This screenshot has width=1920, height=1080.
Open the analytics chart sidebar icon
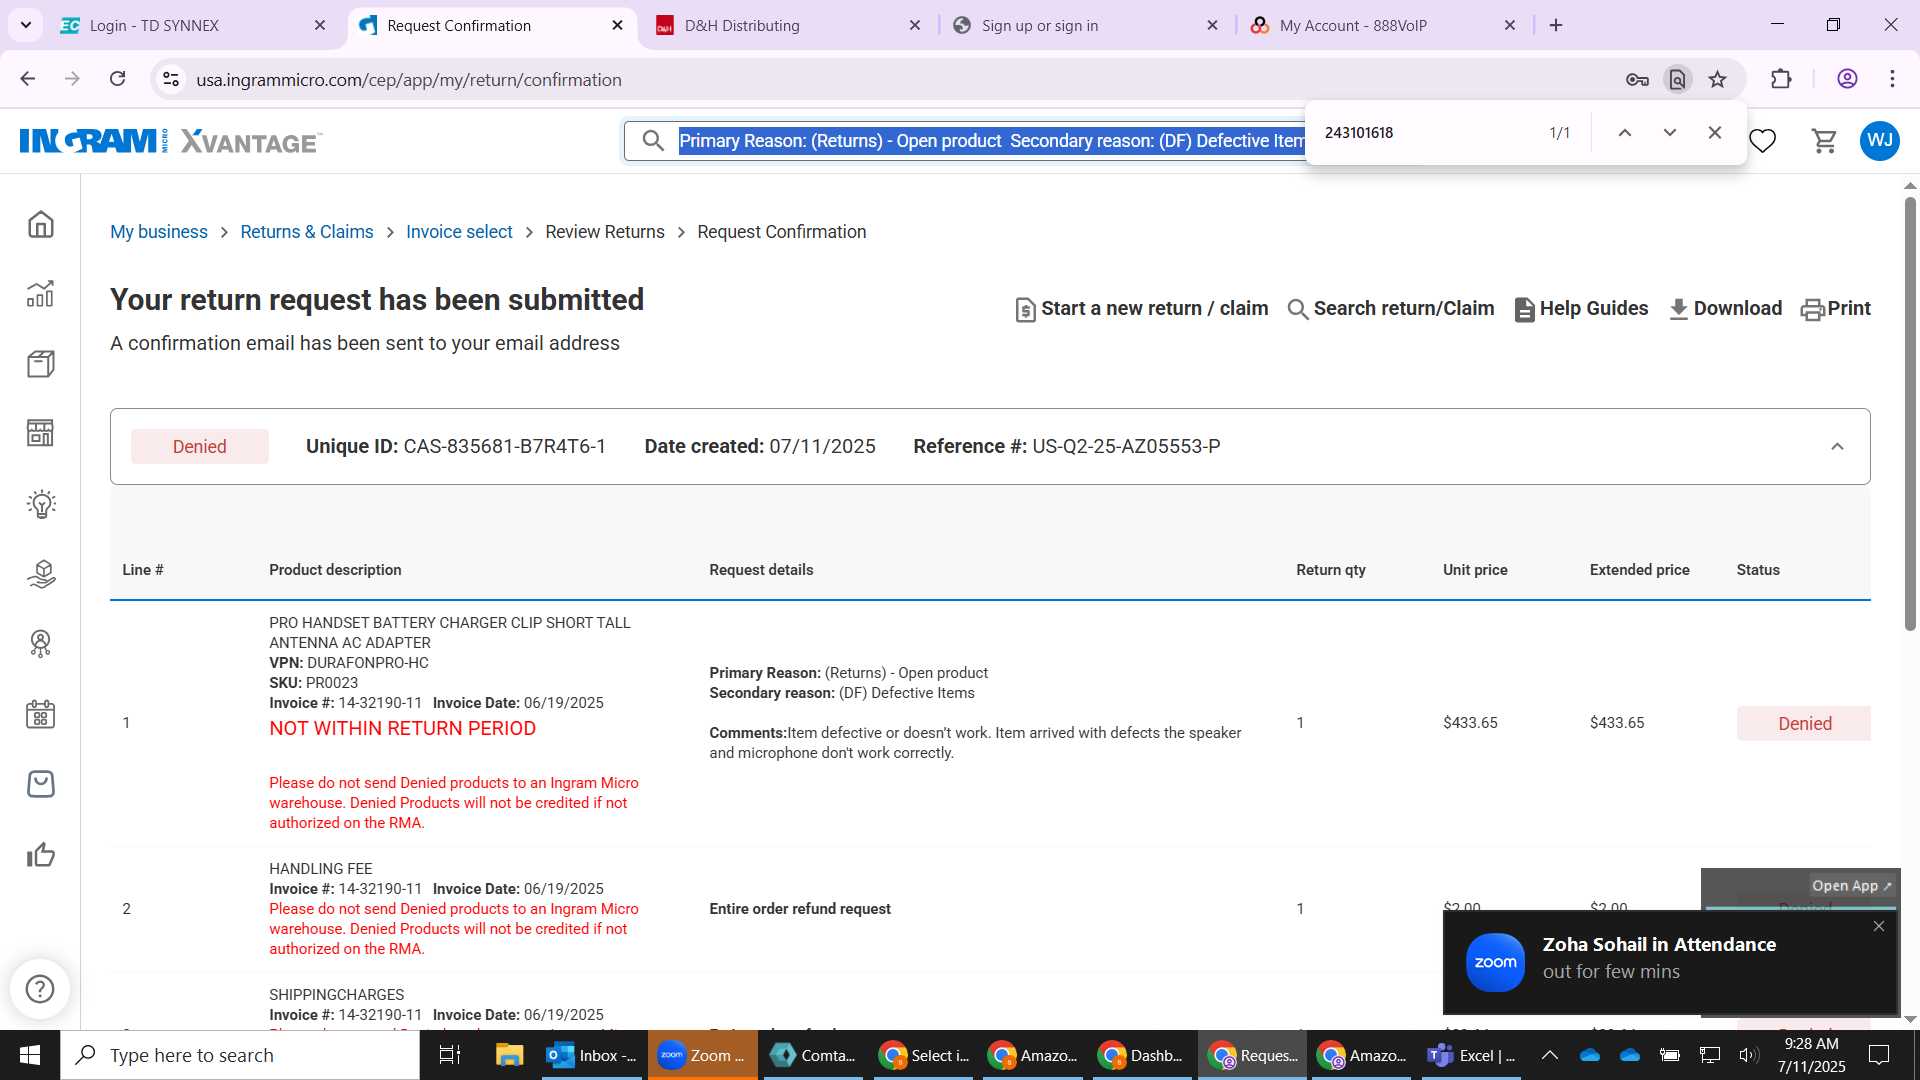tap(40, 293)
